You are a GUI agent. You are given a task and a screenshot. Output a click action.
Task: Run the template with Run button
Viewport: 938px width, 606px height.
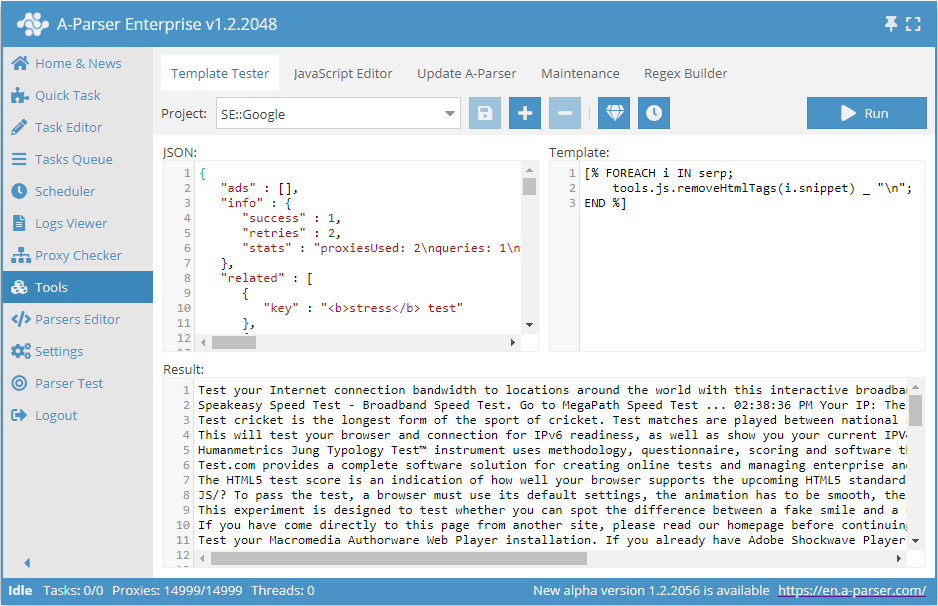point(866,113)
